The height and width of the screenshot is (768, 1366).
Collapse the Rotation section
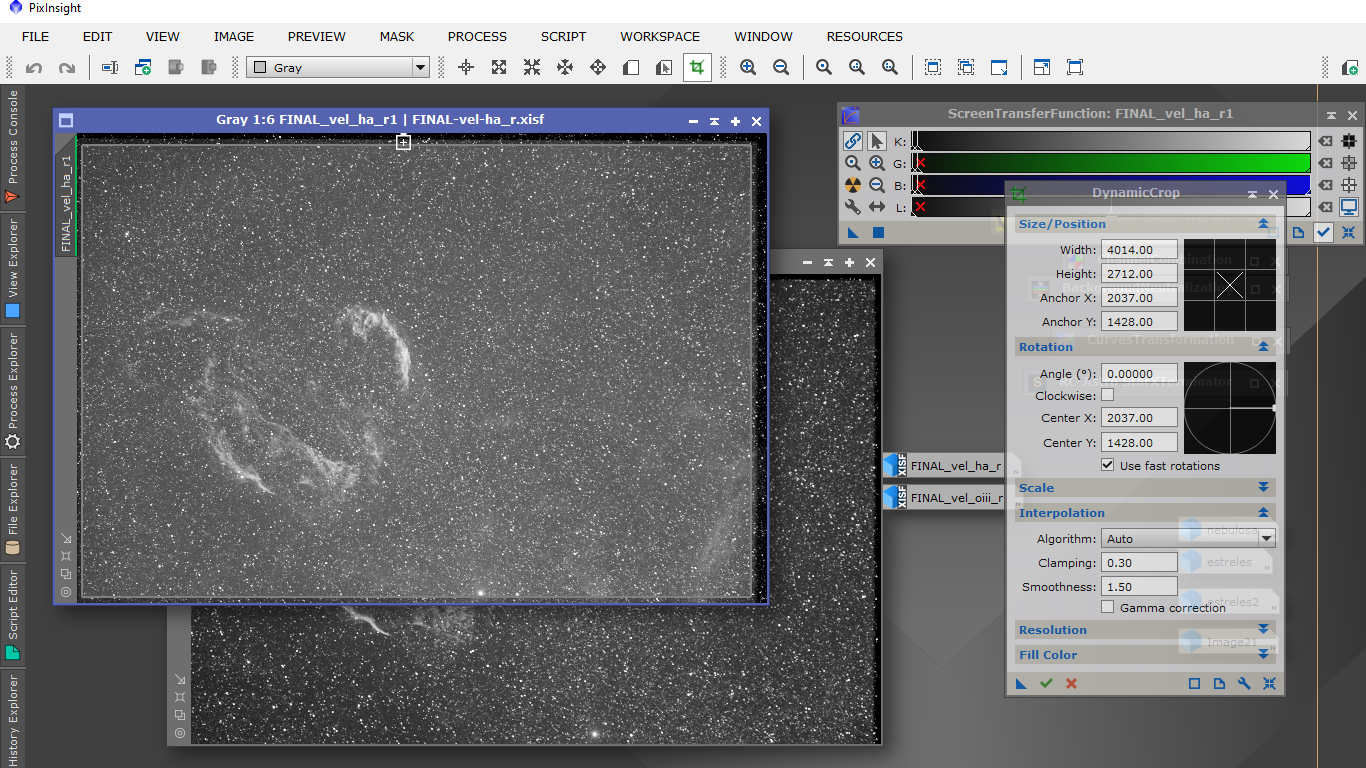click(1263, 347)
